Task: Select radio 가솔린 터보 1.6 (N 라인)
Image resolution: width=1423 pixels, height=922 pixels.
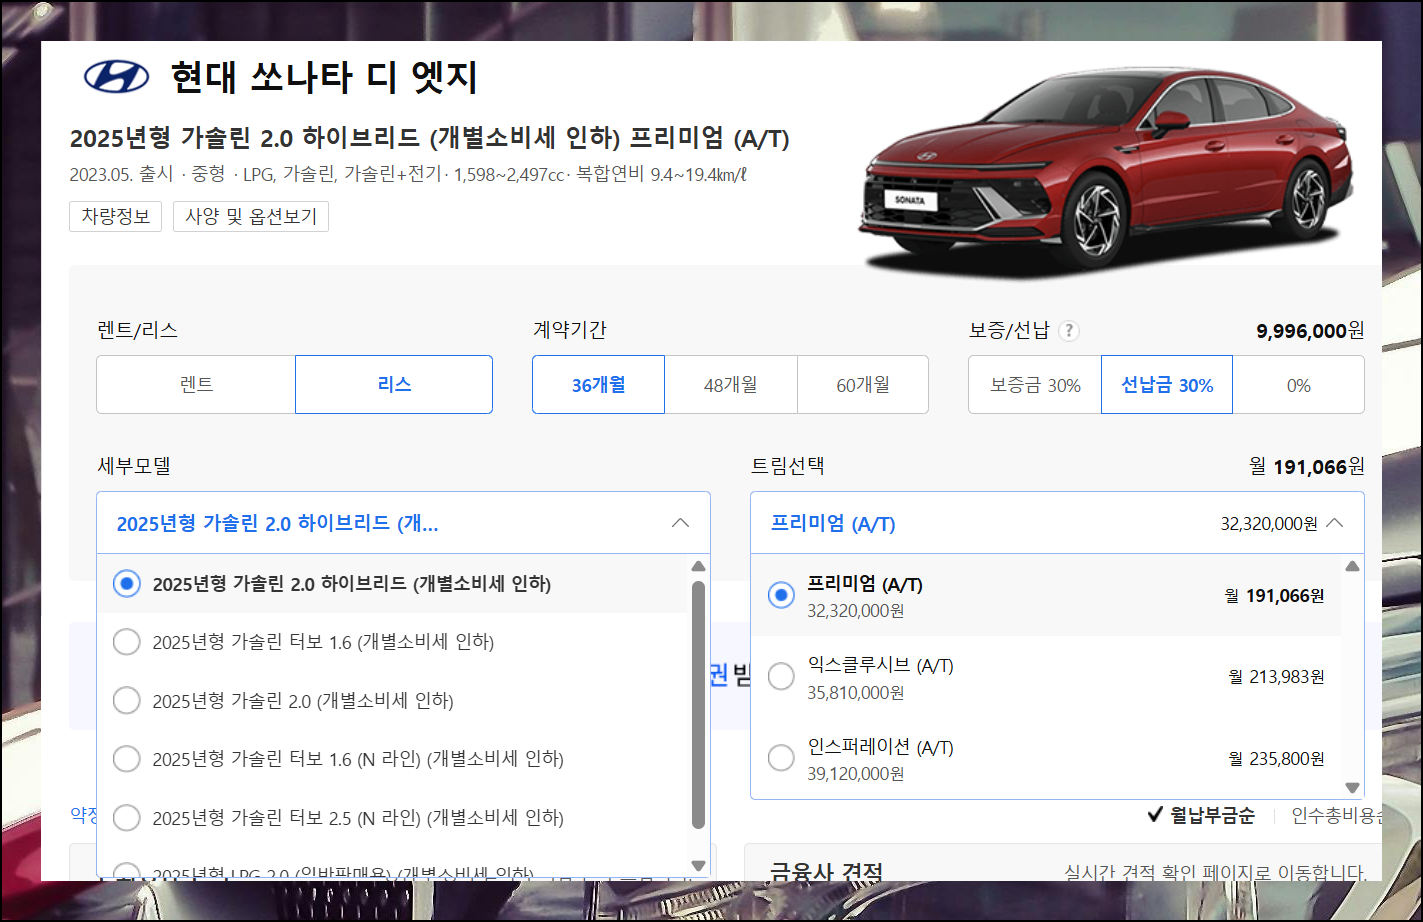Action: [127, 759]
